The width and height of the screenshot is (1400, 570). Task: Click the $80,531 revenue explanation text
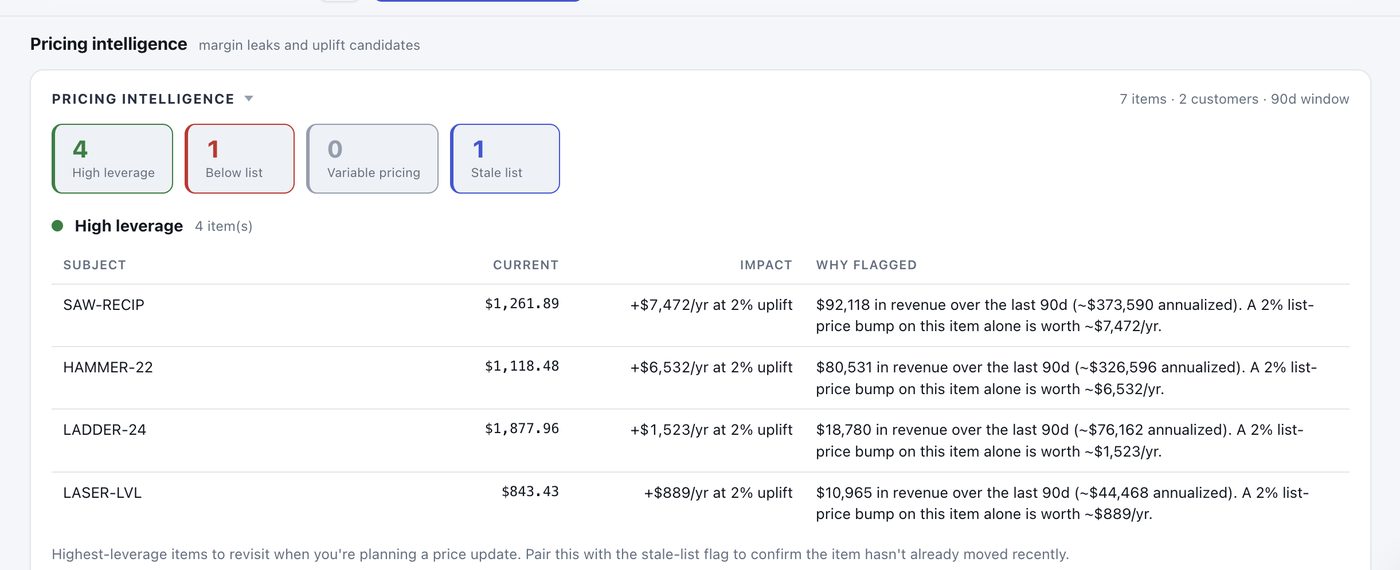(x=1066, y=378)
